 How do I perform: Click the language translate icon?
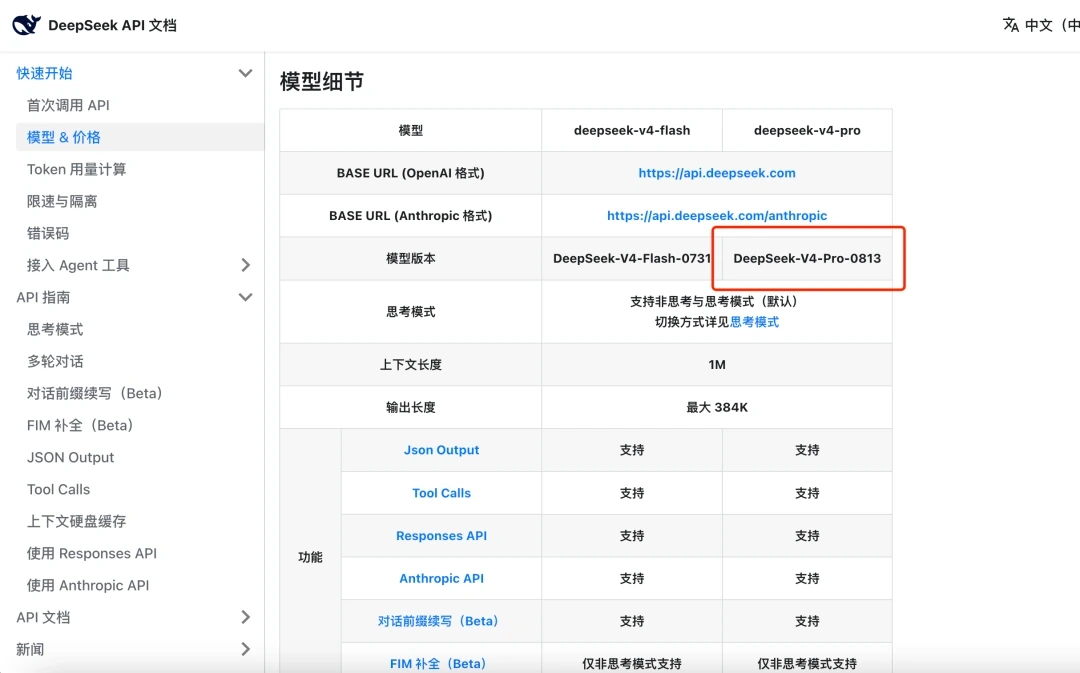1010,25
